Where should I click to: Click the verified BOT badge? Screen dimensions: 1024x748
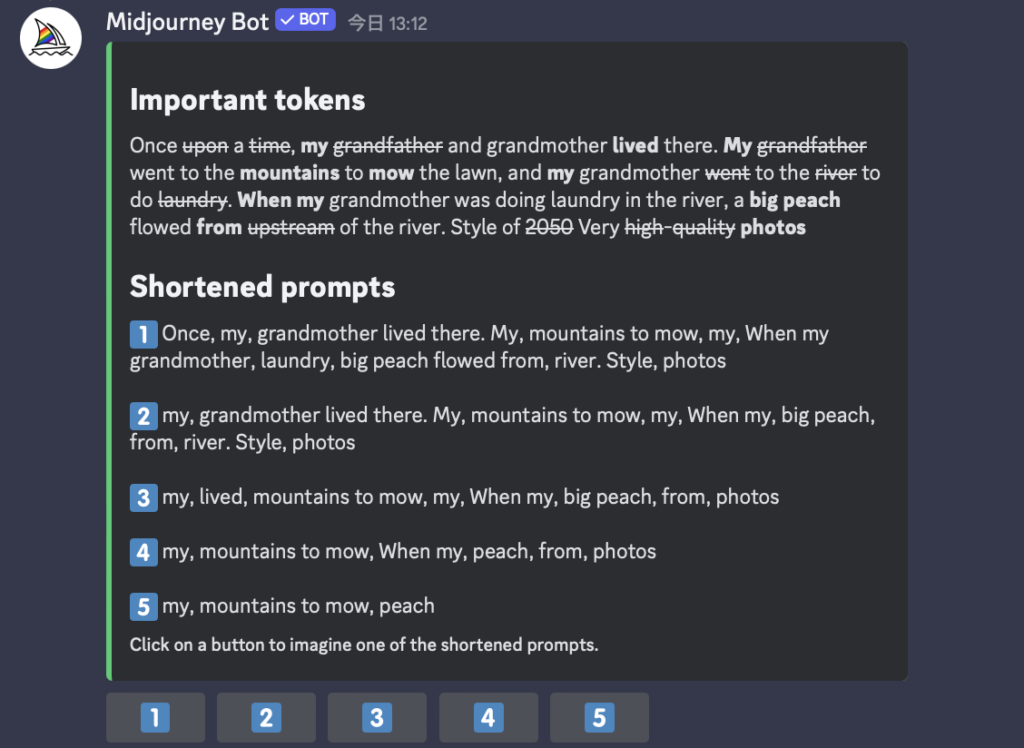click(305, 20)
